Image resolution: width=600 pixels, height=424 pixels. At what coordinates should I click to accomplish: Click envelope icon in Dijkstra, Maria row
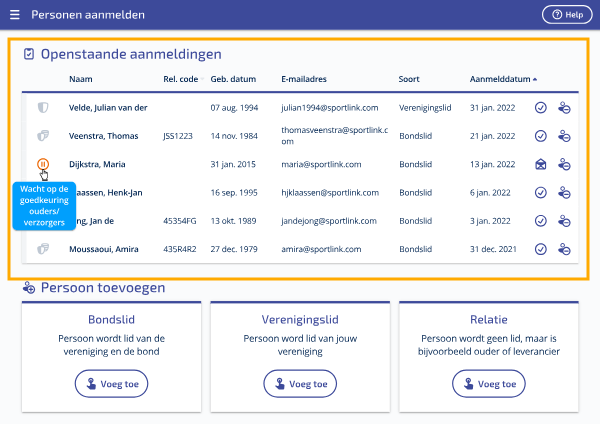[x=540, y=164]
